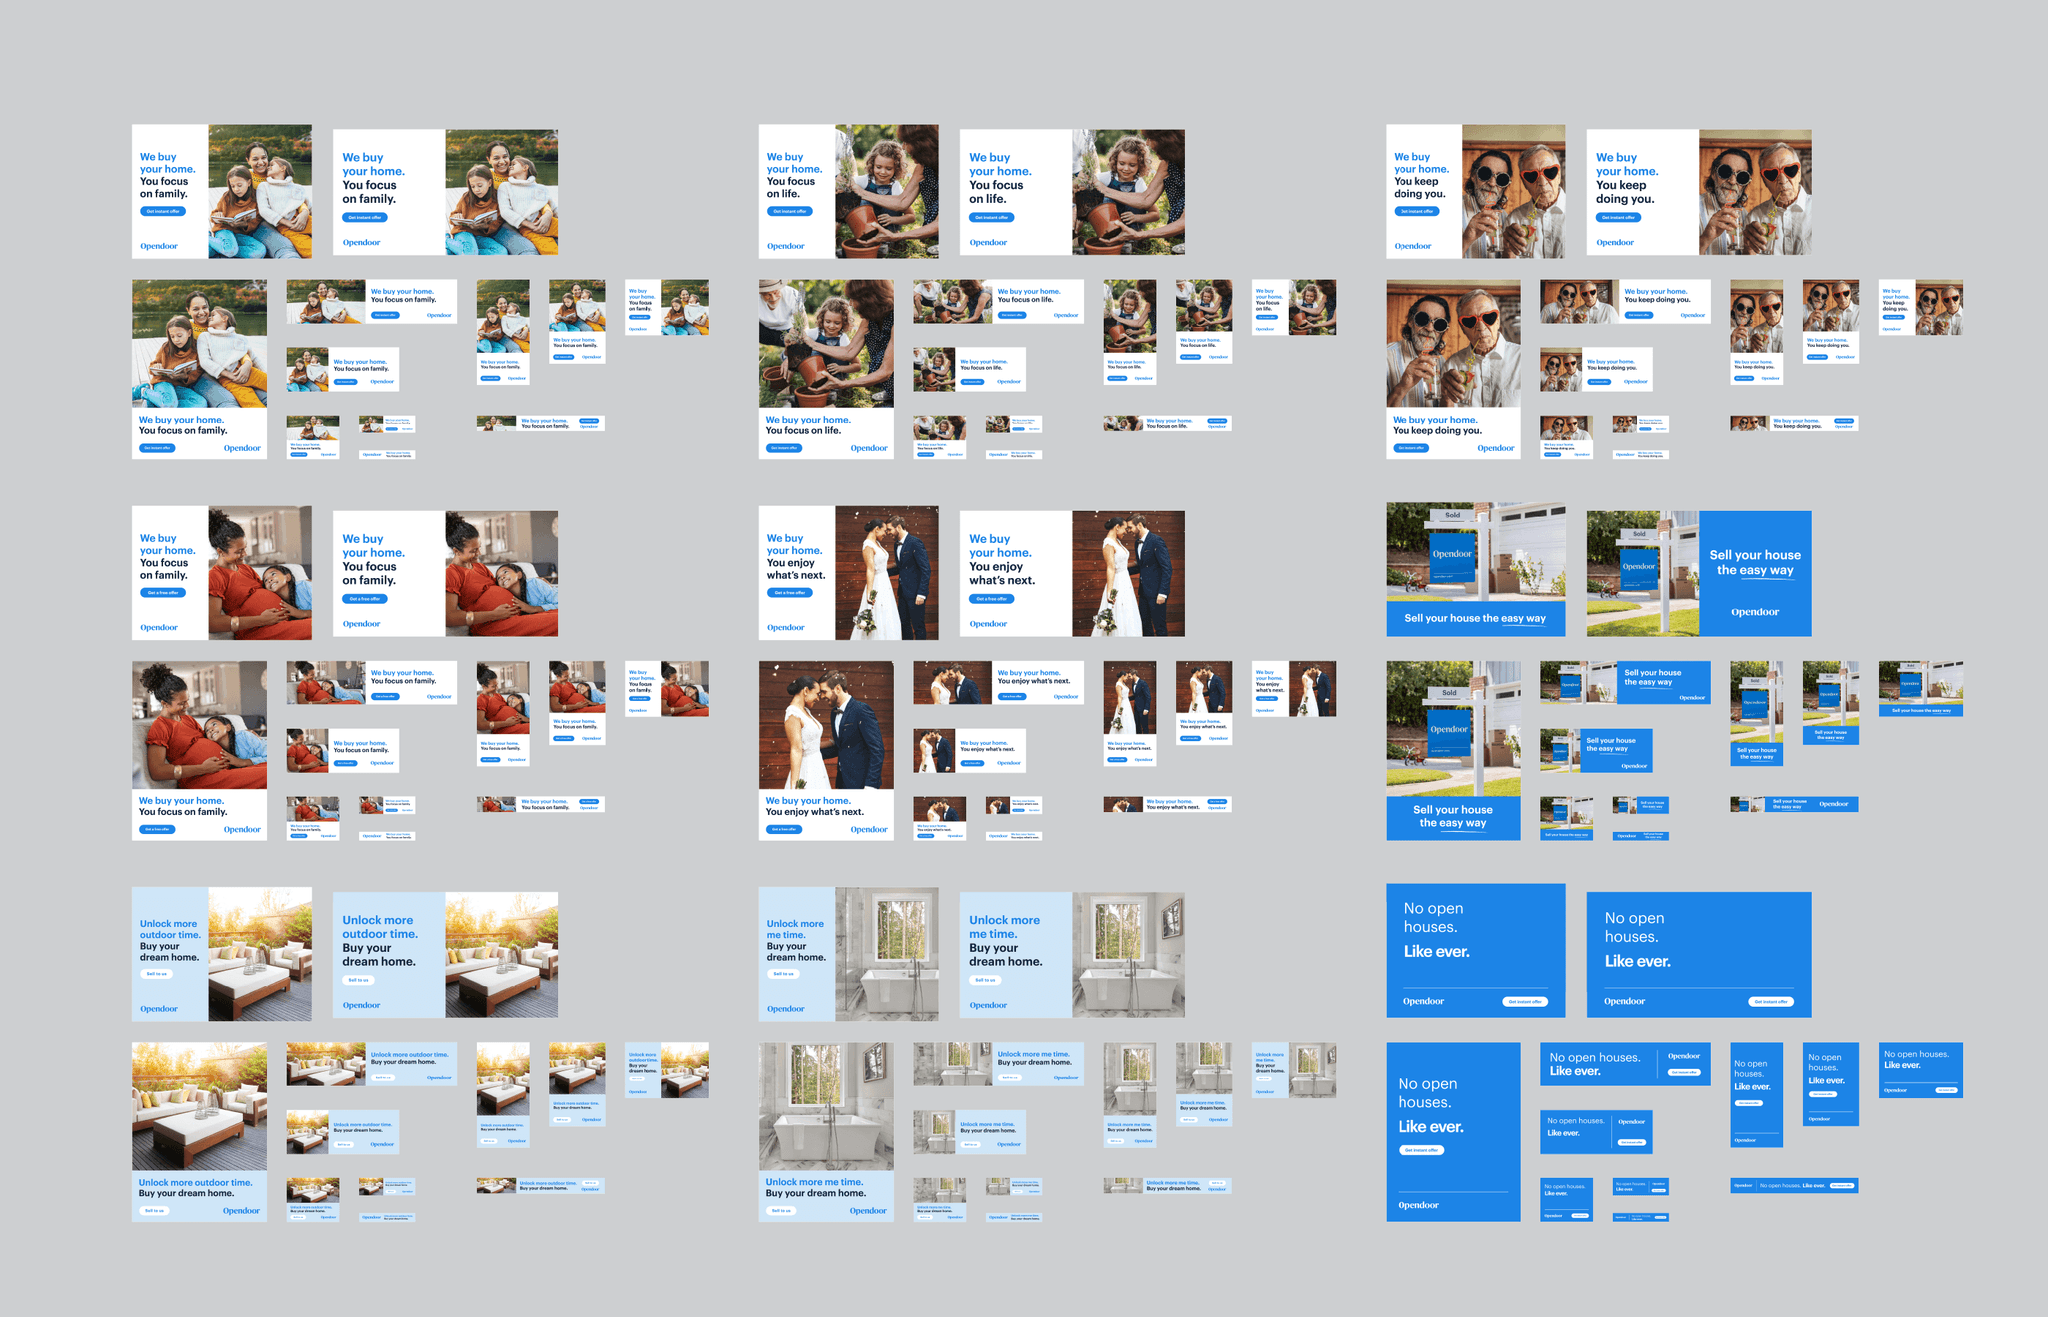Select the long thin wedding couple banner
Viewport: 2048px width, 1317px height.
point(1167,804)
